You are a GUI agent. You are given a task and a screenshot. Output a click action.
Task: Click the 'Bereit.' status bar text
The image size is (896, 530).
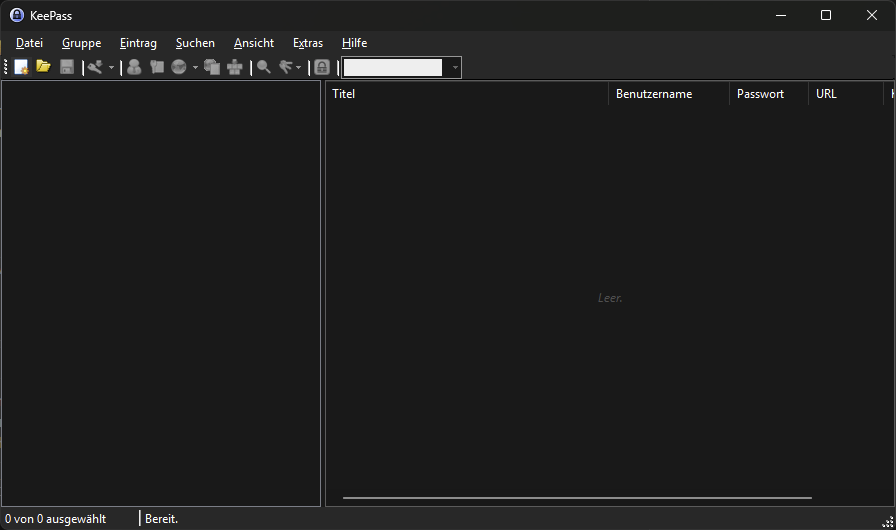[161, 519]
